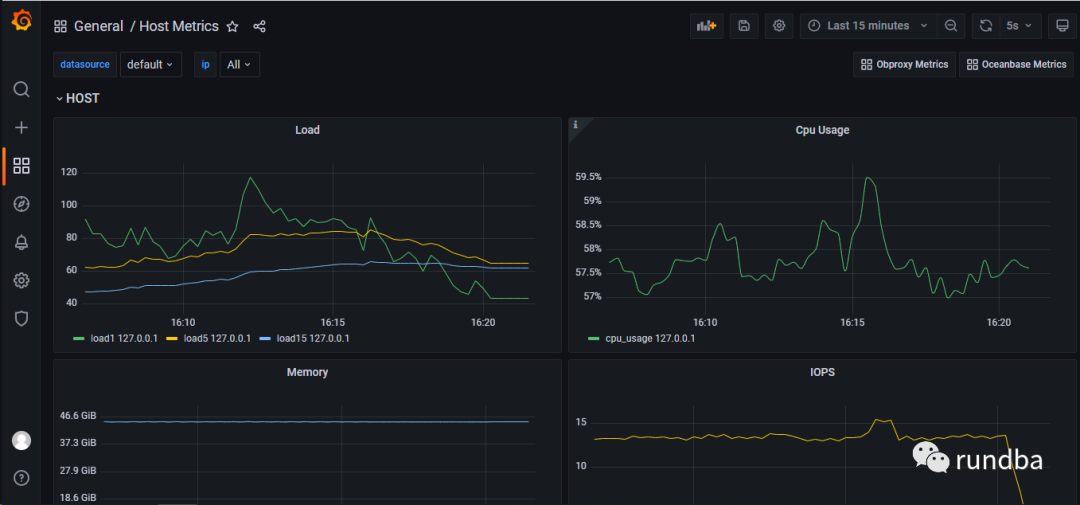Open the Alerting bell icon
The width and height of the screenshot is (1080, 505).
point(21,242)
